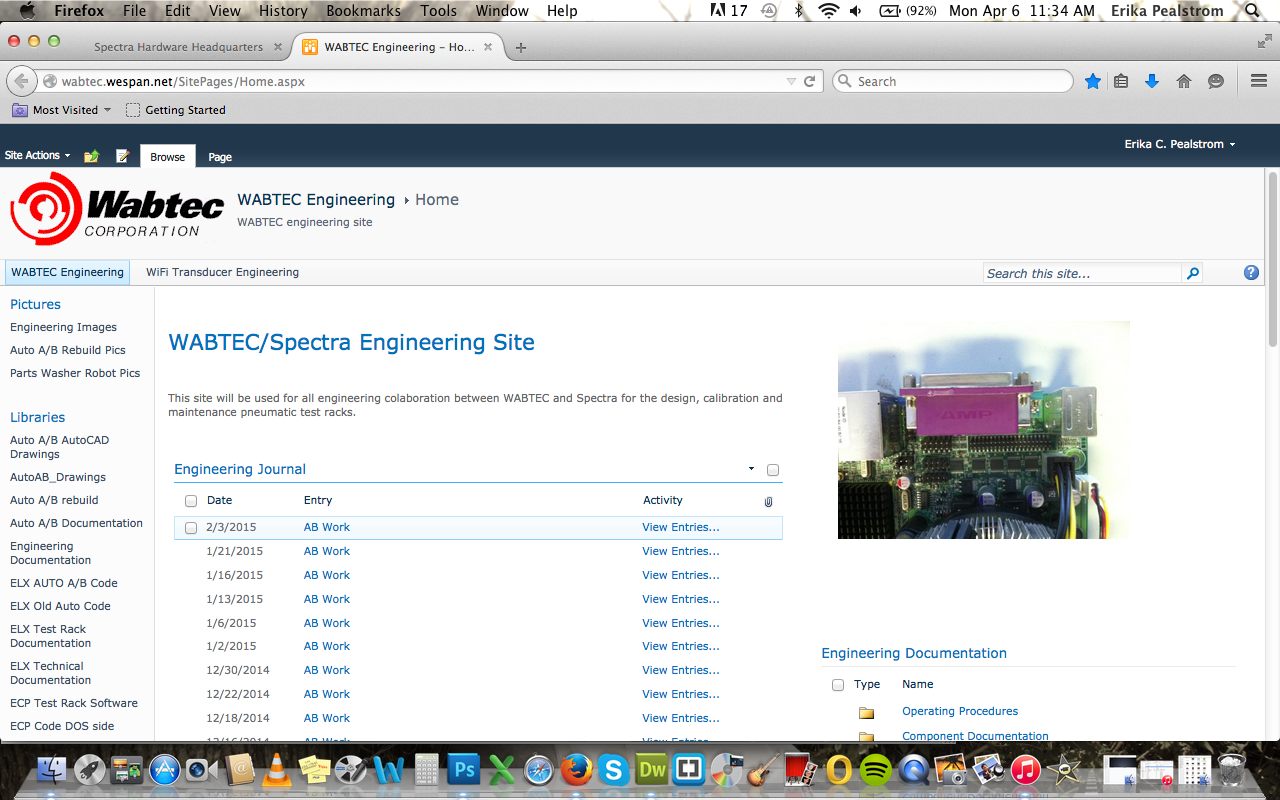Click the Wi-Fi status icon in menu bar
The height and width of the screenshot is (800, 1280).
(x=828, y=11)
